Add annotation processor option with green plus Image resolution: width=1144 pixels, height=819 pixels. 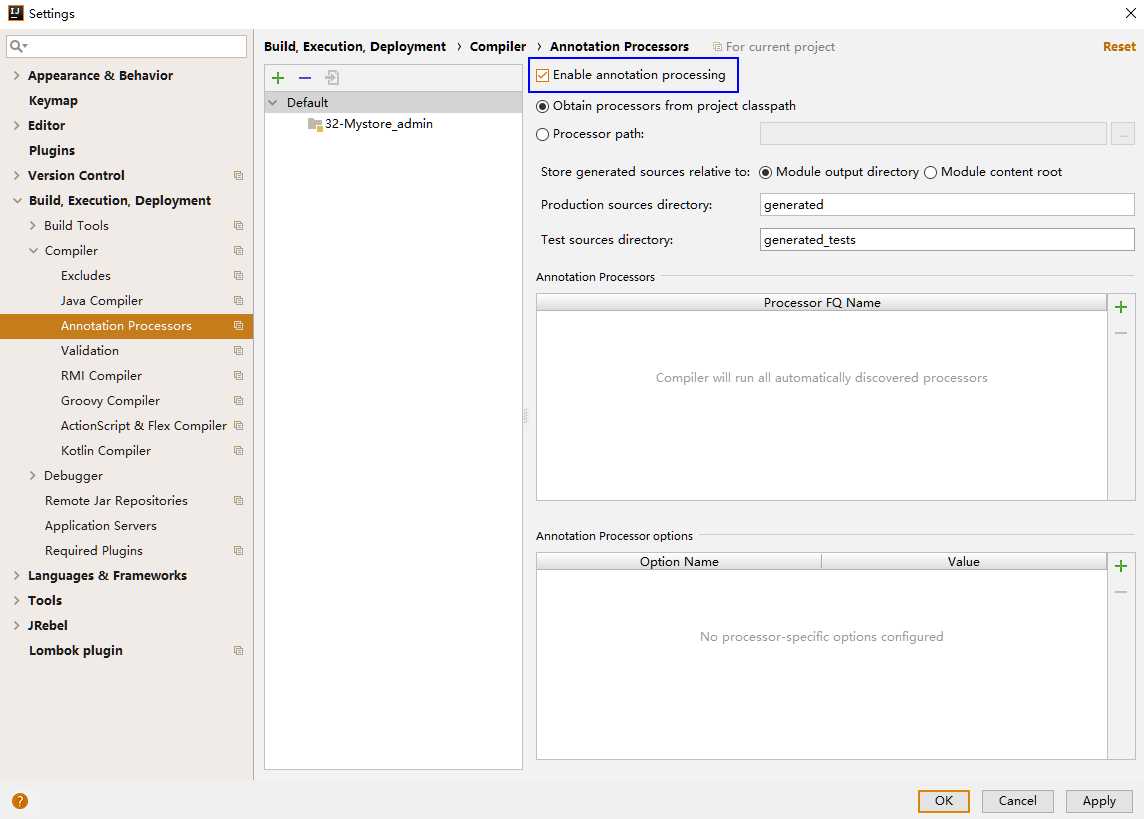(1121, 566)
